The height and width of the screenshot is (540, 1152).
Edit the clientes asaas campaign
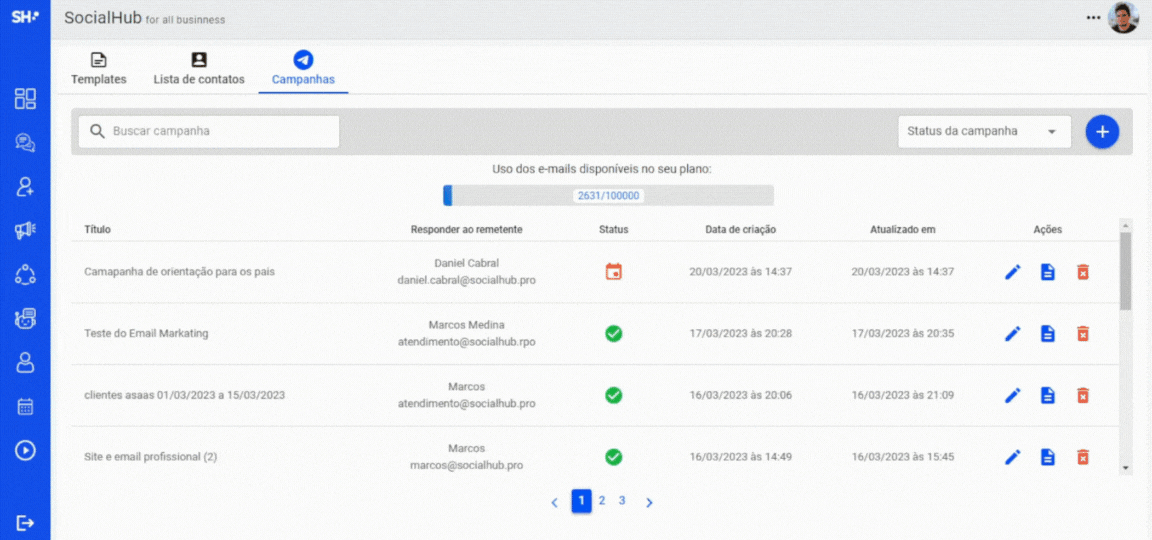click(x=1012, y=396)
